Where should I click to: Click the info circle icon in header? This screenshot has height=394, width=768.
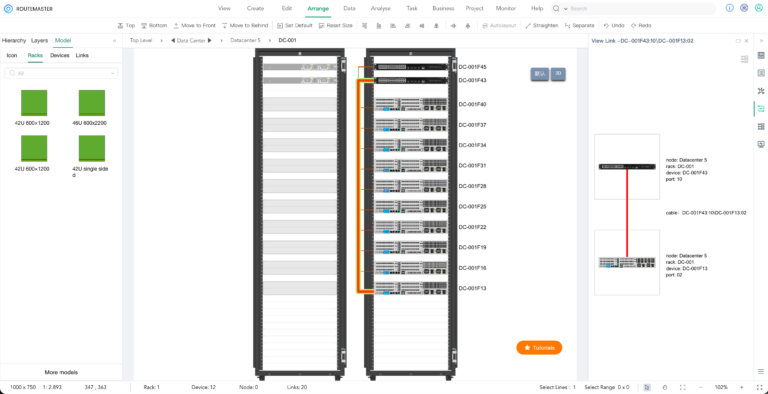click(729, 8)
